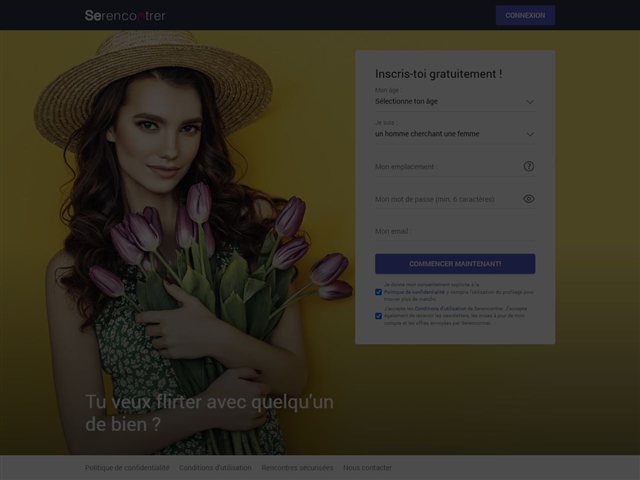Click the CONNEXION button

(x=525, y=15)
